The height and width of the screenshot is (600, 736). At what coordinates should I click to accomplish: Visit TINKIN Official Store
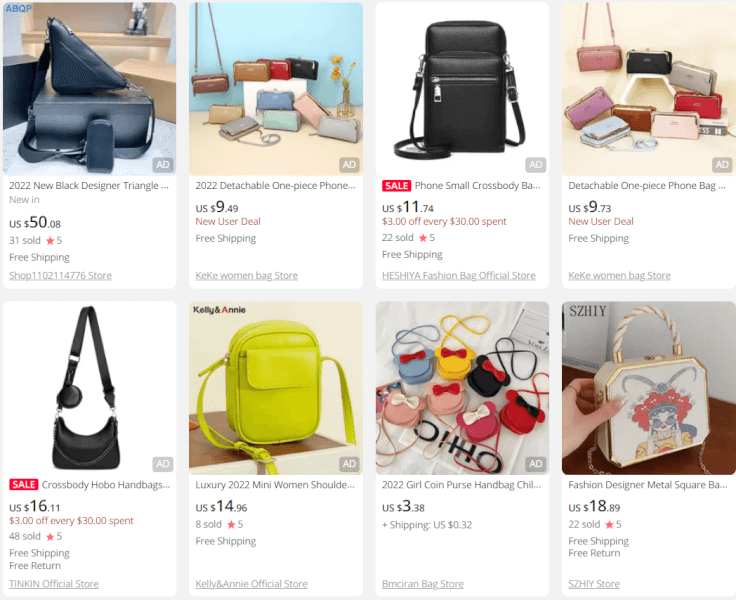click(54, 584)
